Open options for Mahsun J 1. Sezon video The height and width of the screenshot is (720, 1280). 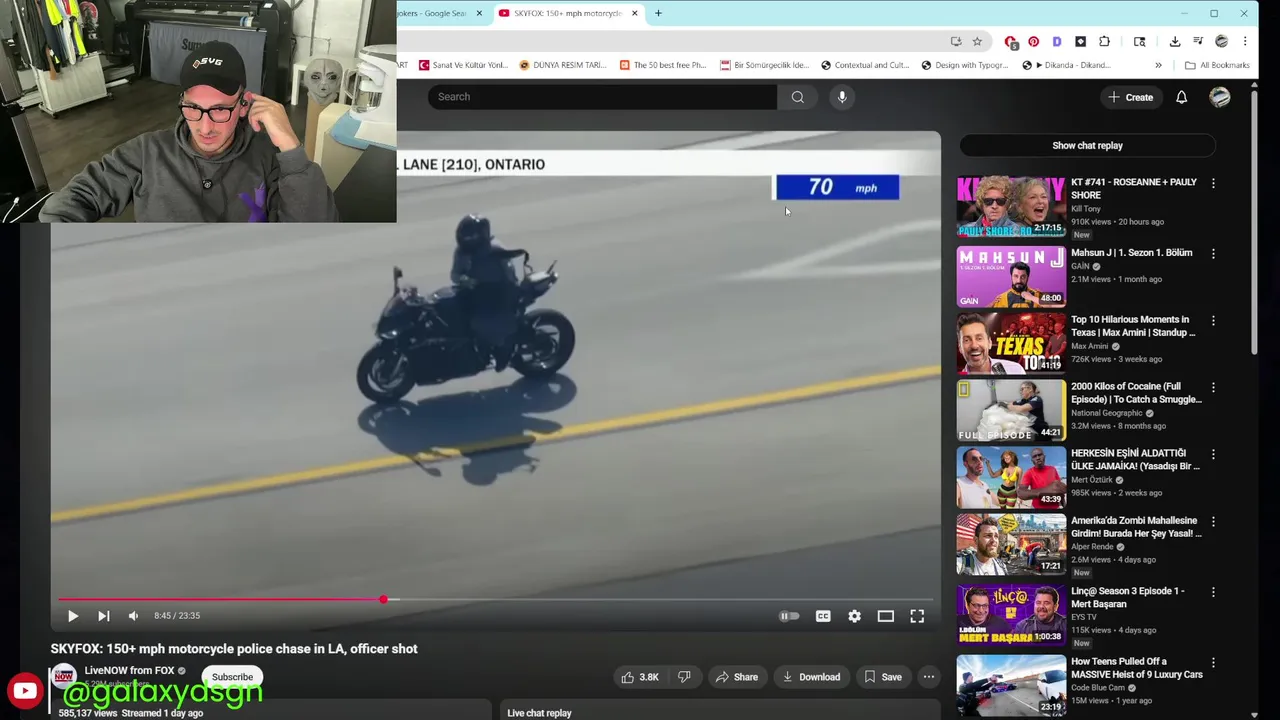[x=1213, y=254]
